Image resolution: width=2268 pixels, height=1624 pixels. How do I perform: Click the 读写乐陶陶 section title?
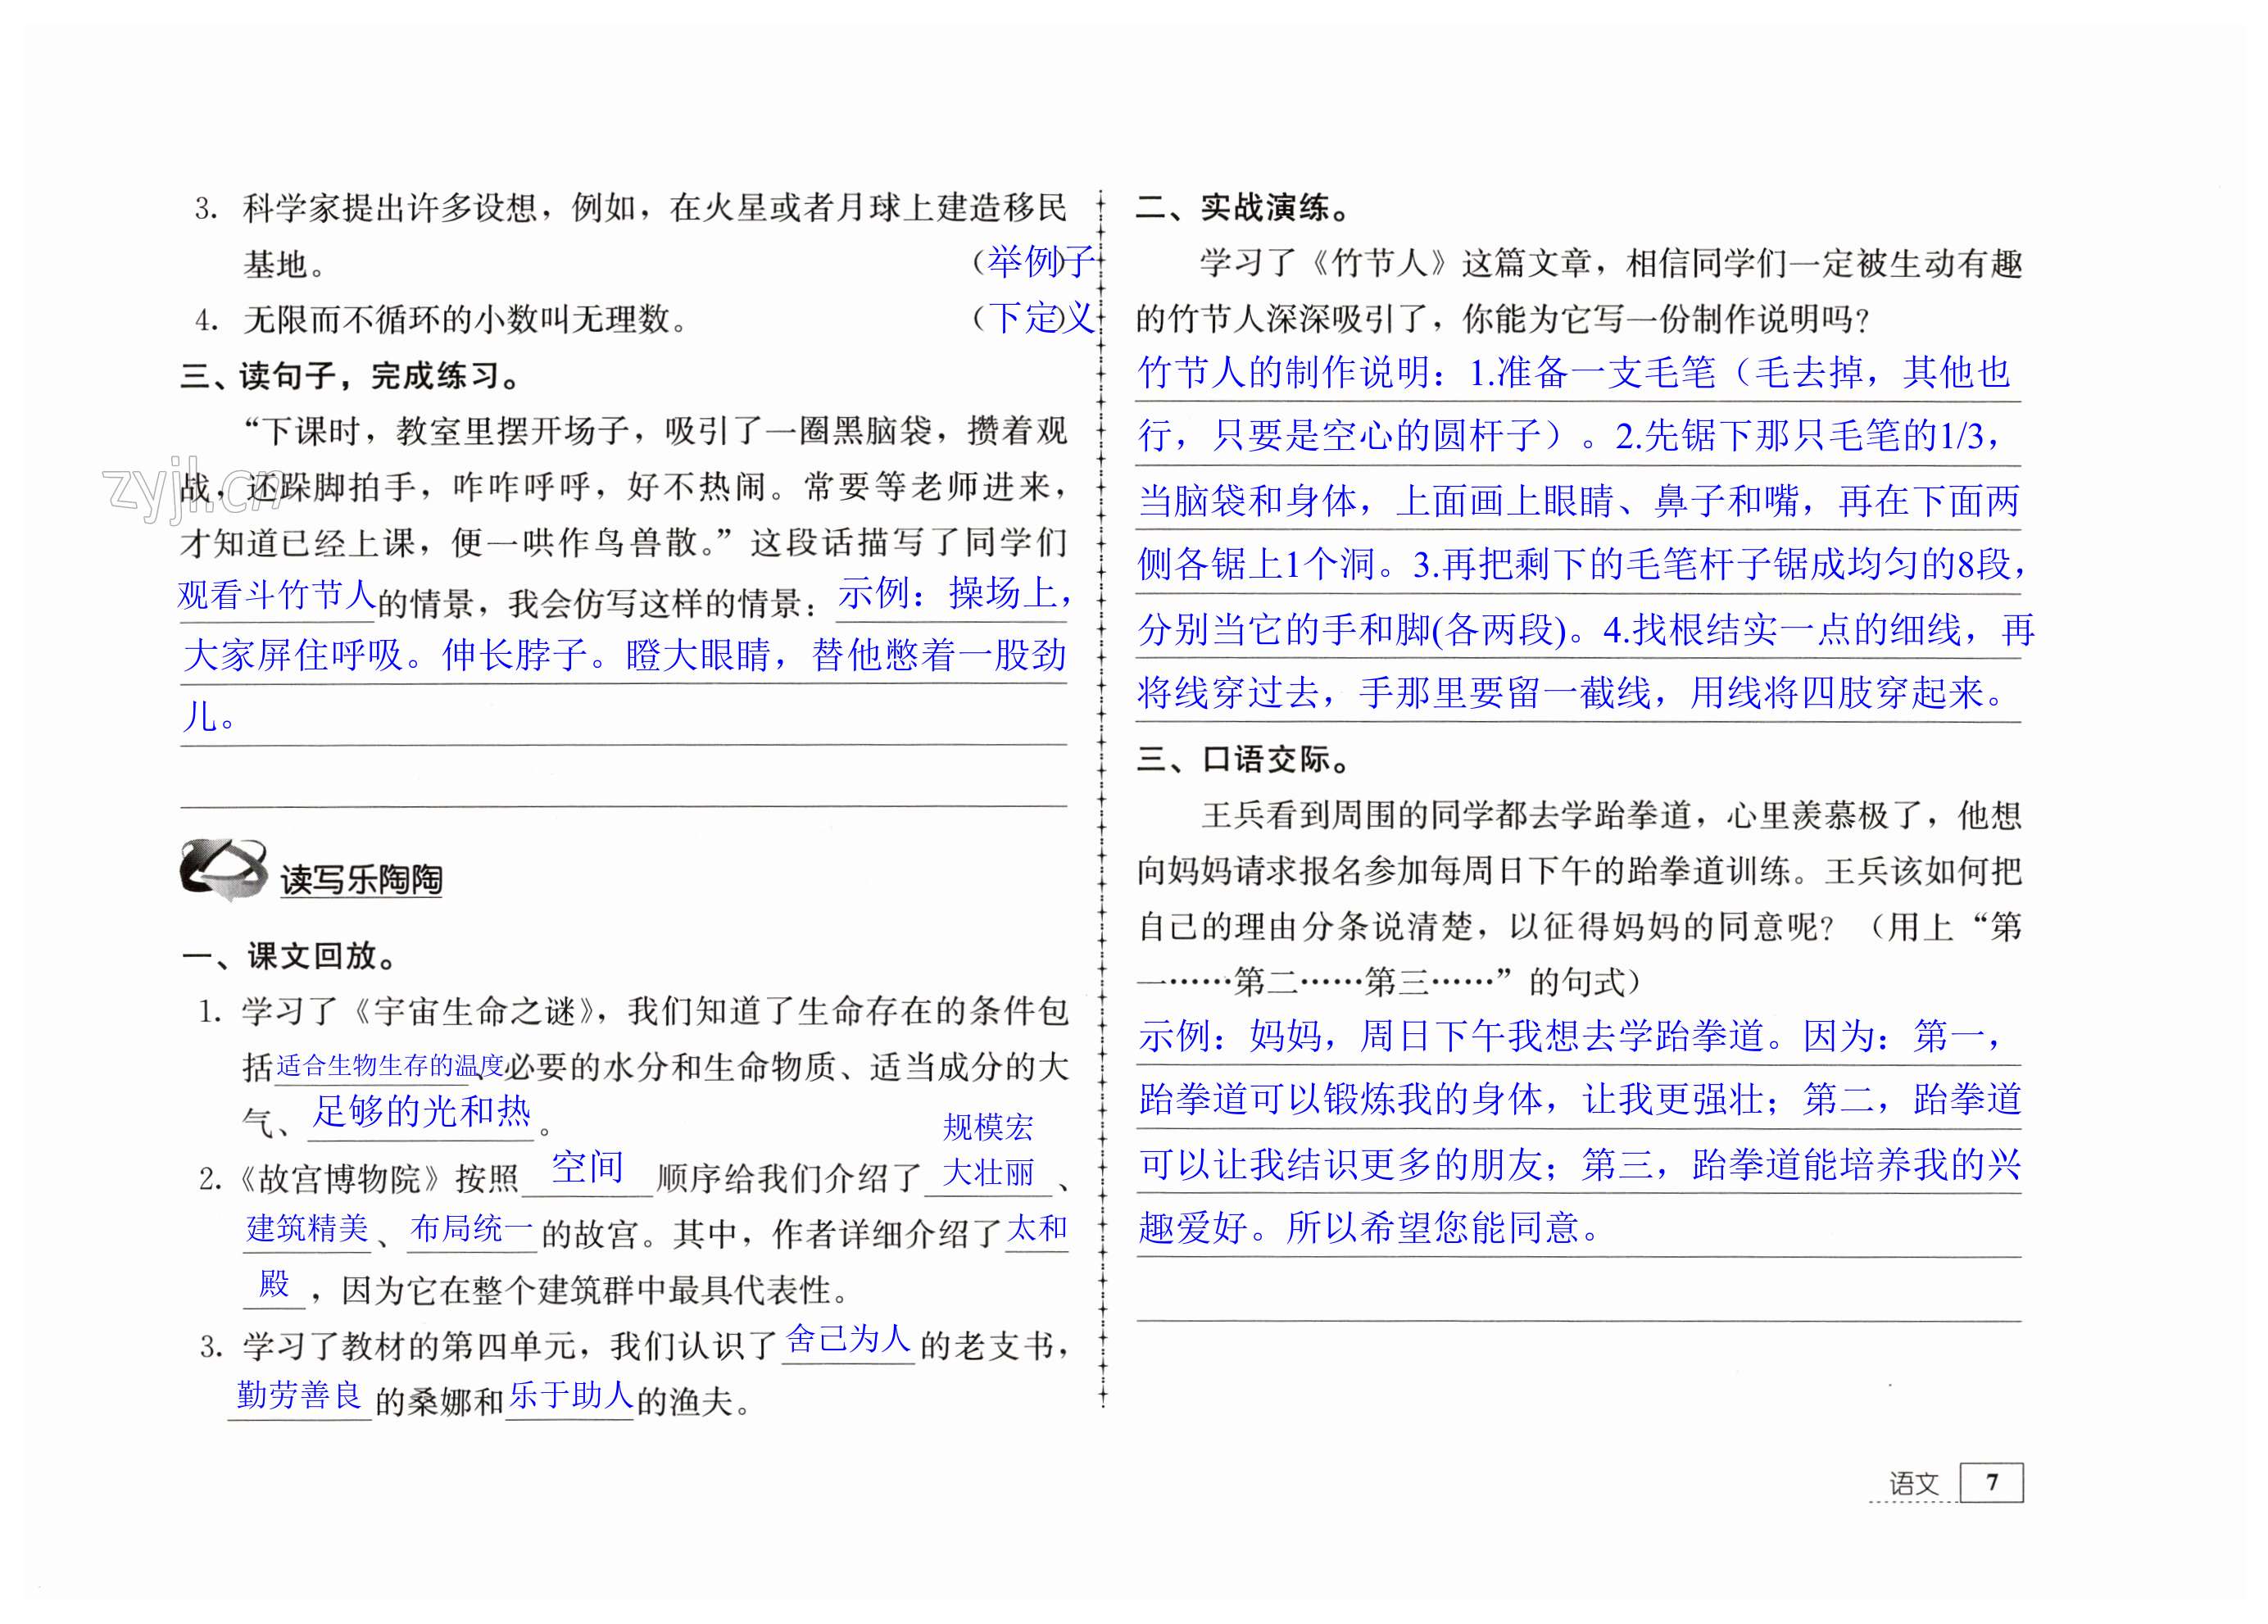[361, 879]
